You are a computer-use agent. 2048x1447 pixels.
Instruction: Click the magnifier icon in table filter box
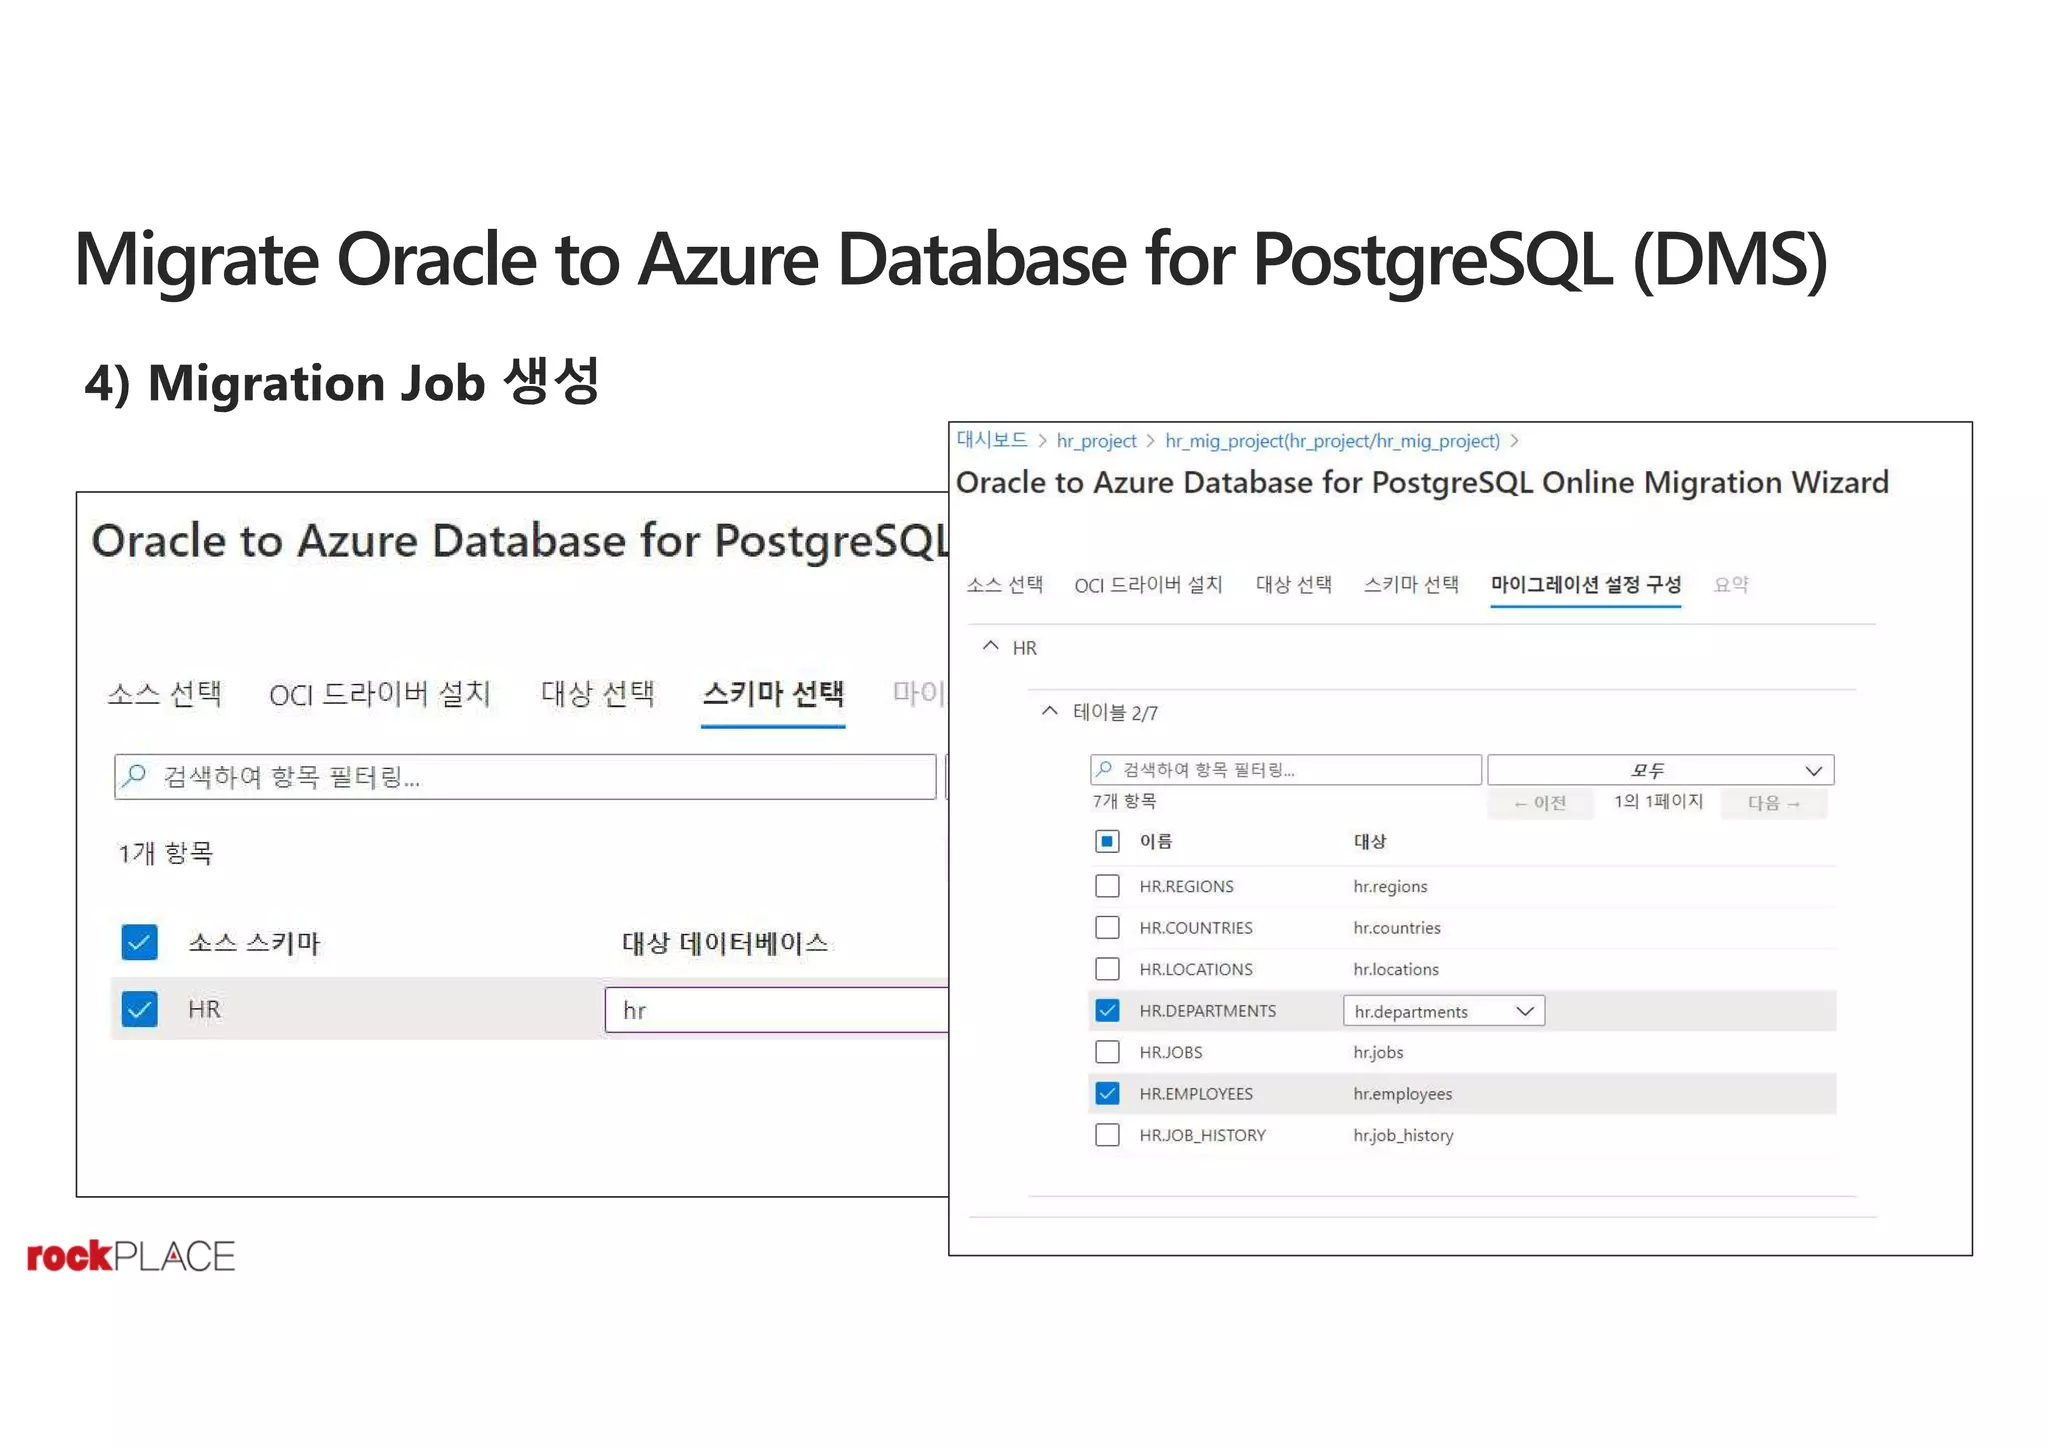tap(1104, 769)
